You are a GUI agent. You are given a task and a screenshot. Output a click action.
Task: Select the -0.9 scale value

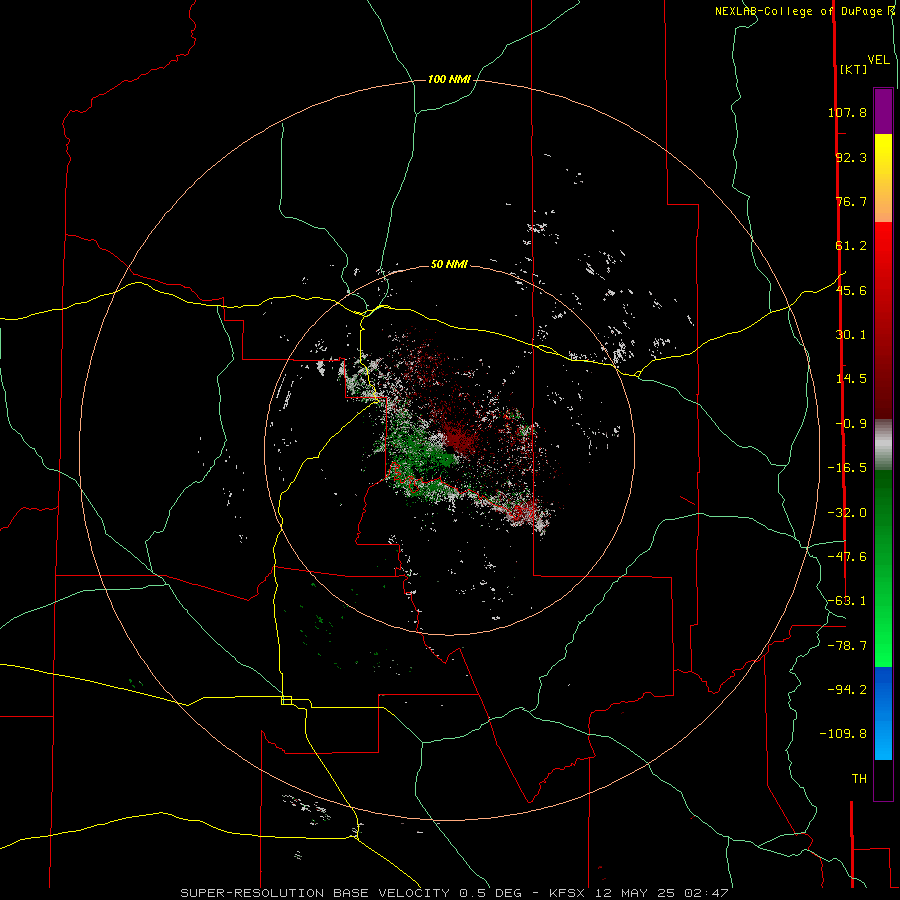851,424
